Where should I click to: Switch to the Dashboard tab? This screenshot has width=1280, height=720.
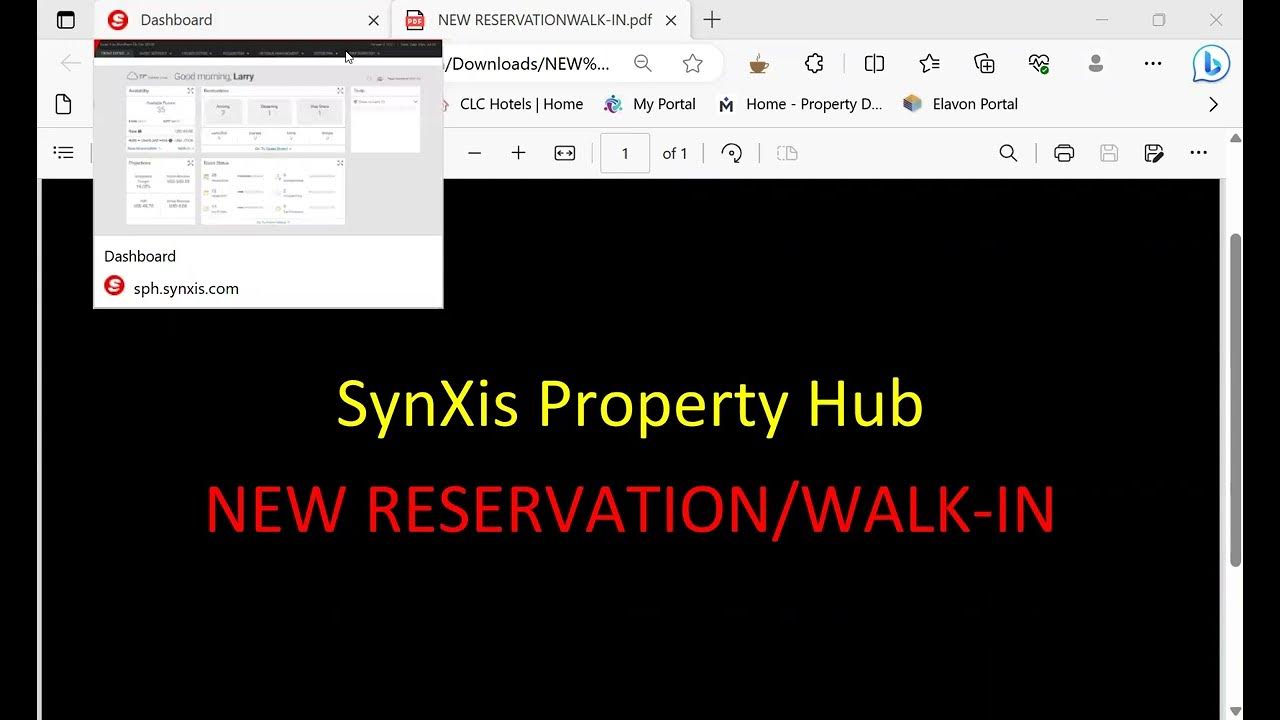pyautogui.click(x=243, y=20)
